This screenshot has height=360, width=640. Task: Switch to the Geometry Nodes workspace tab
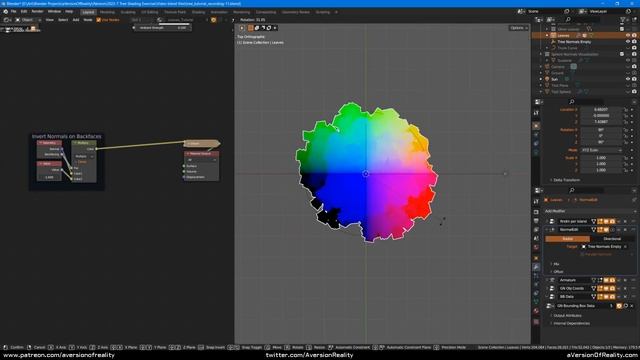296,12
